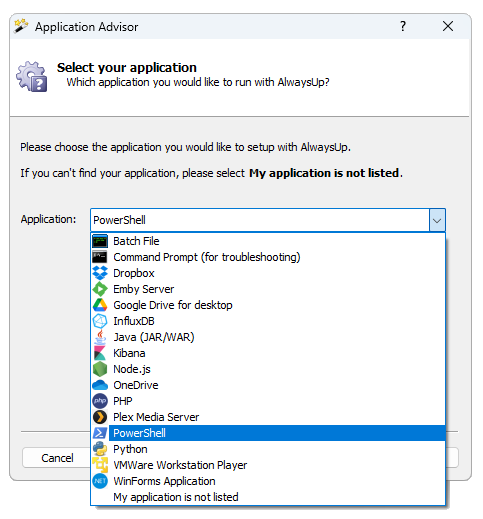Click the gear with question mark icon
This screenshot has height=519, width=483.
32,76
